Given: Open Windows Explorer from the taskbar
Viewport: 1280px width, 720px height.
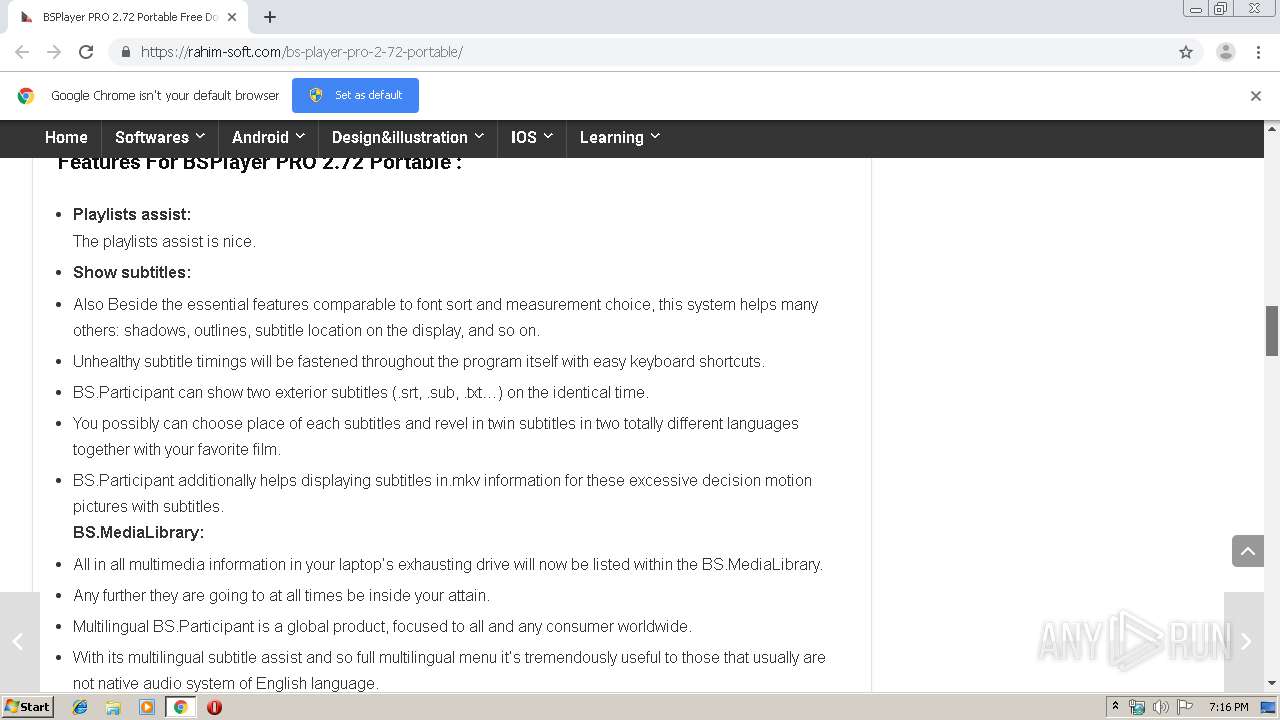Looking at the screenshot, I should point(113,707).
